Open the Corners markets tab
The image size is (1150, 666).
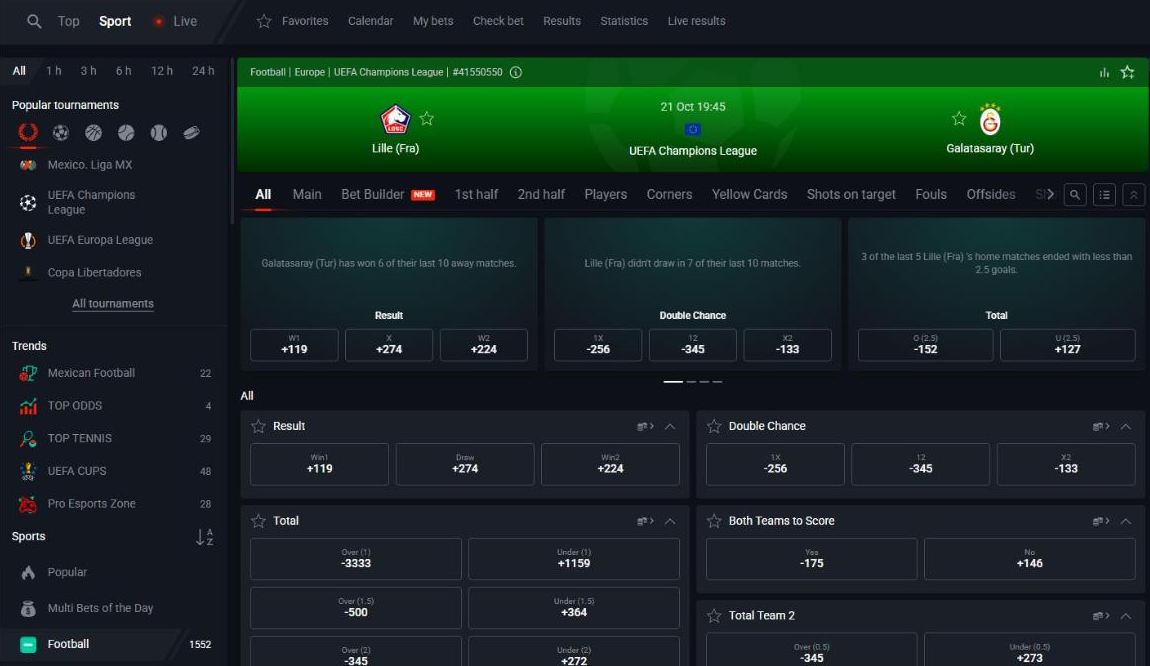669,194
